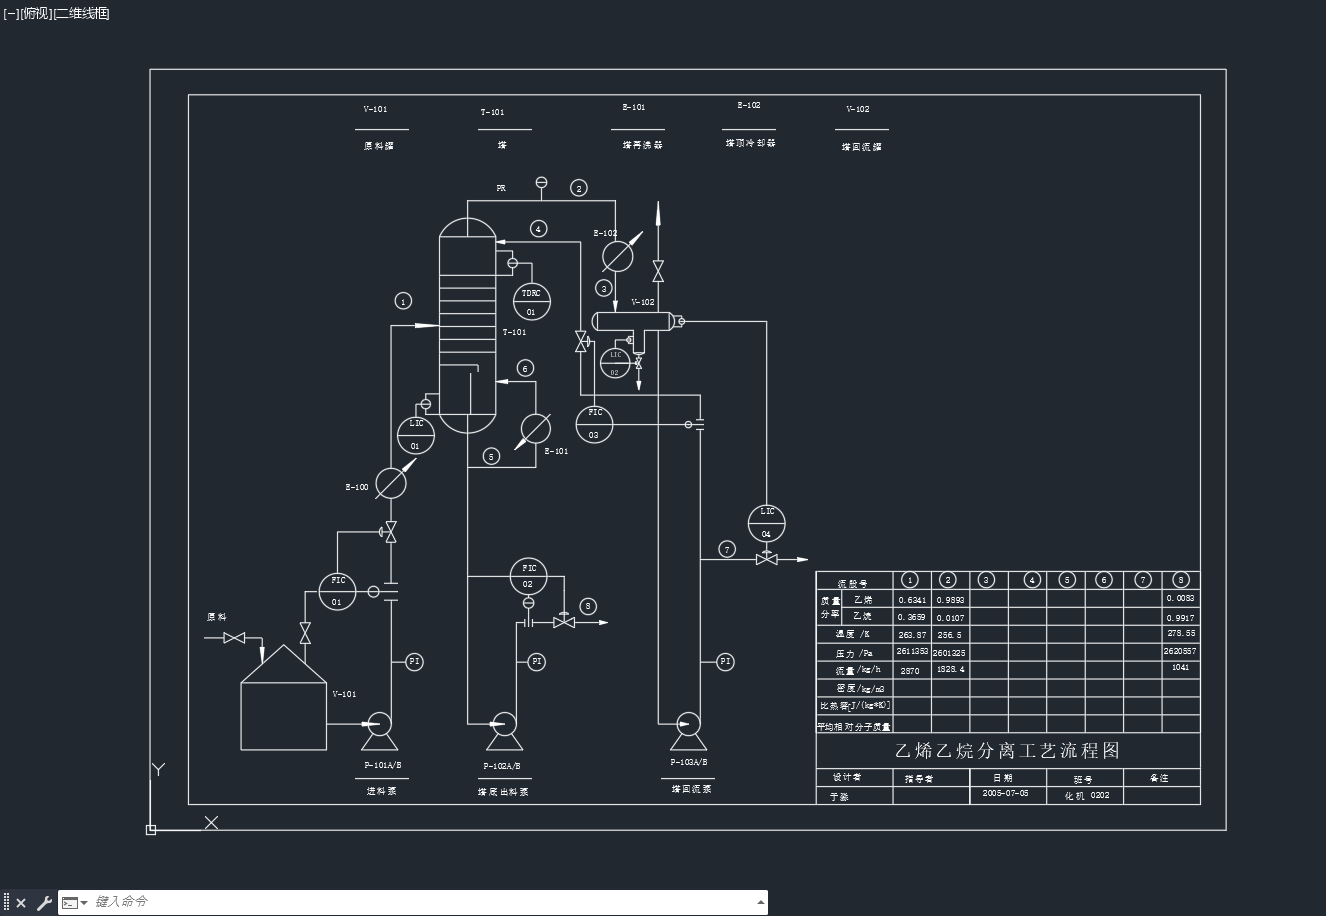
Task: Select the mass fraction value 0.9893
Action: click(x=950, y=600)
